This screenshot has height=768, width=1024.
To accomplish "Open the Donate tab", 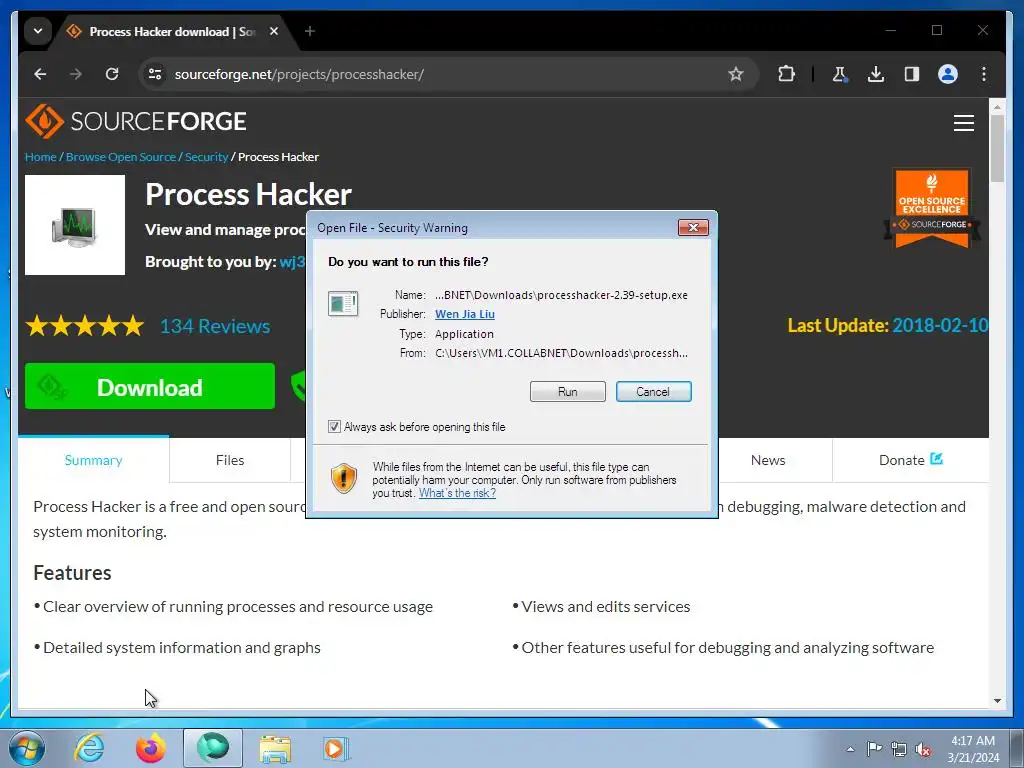I will point(910,460).
